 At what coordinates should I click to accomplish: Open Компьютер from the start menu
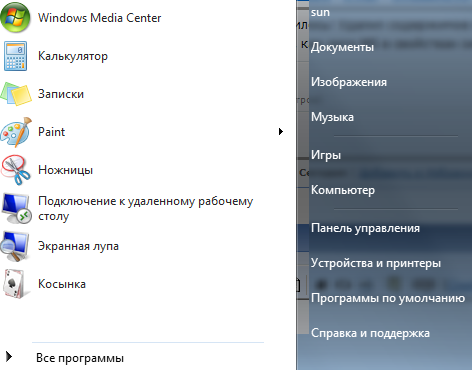click(x=343, y=190)
